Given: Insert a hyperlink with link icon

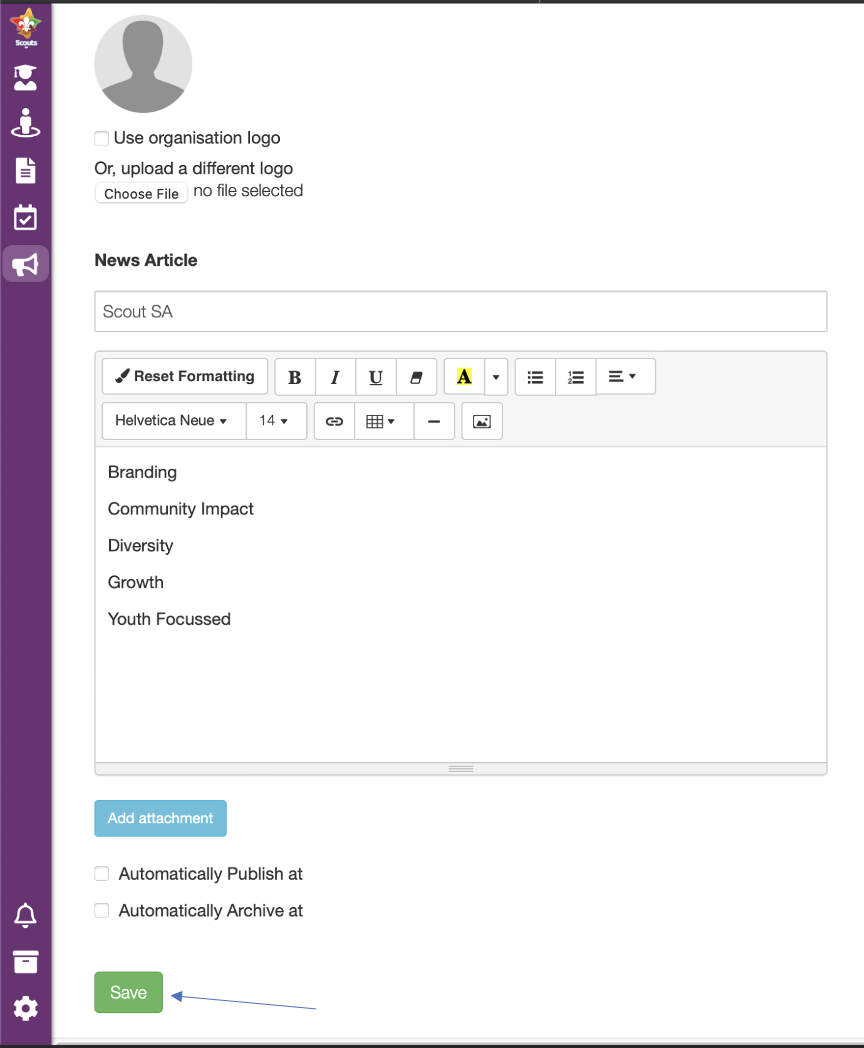Looking at the screenshot, I should (334, 421).
